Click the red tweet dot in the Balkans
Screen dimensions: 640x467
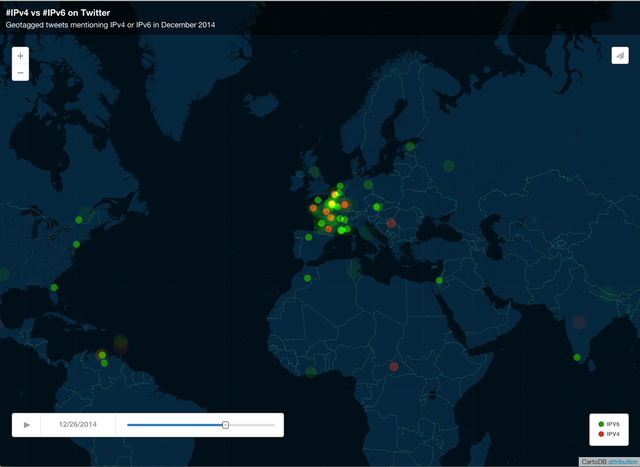pyautogui.click(x=391, y=223)
